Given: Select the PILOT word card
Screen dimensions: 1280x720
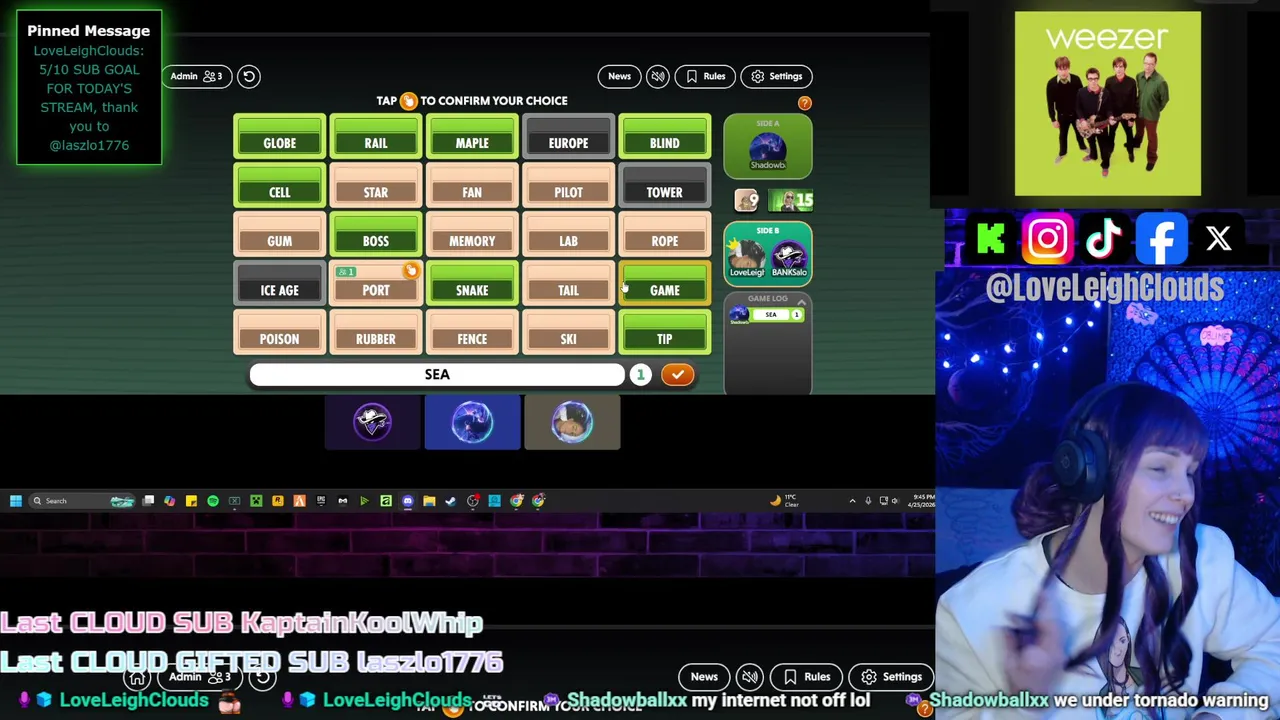Looking at the screenshot, I should coord(568,188).
